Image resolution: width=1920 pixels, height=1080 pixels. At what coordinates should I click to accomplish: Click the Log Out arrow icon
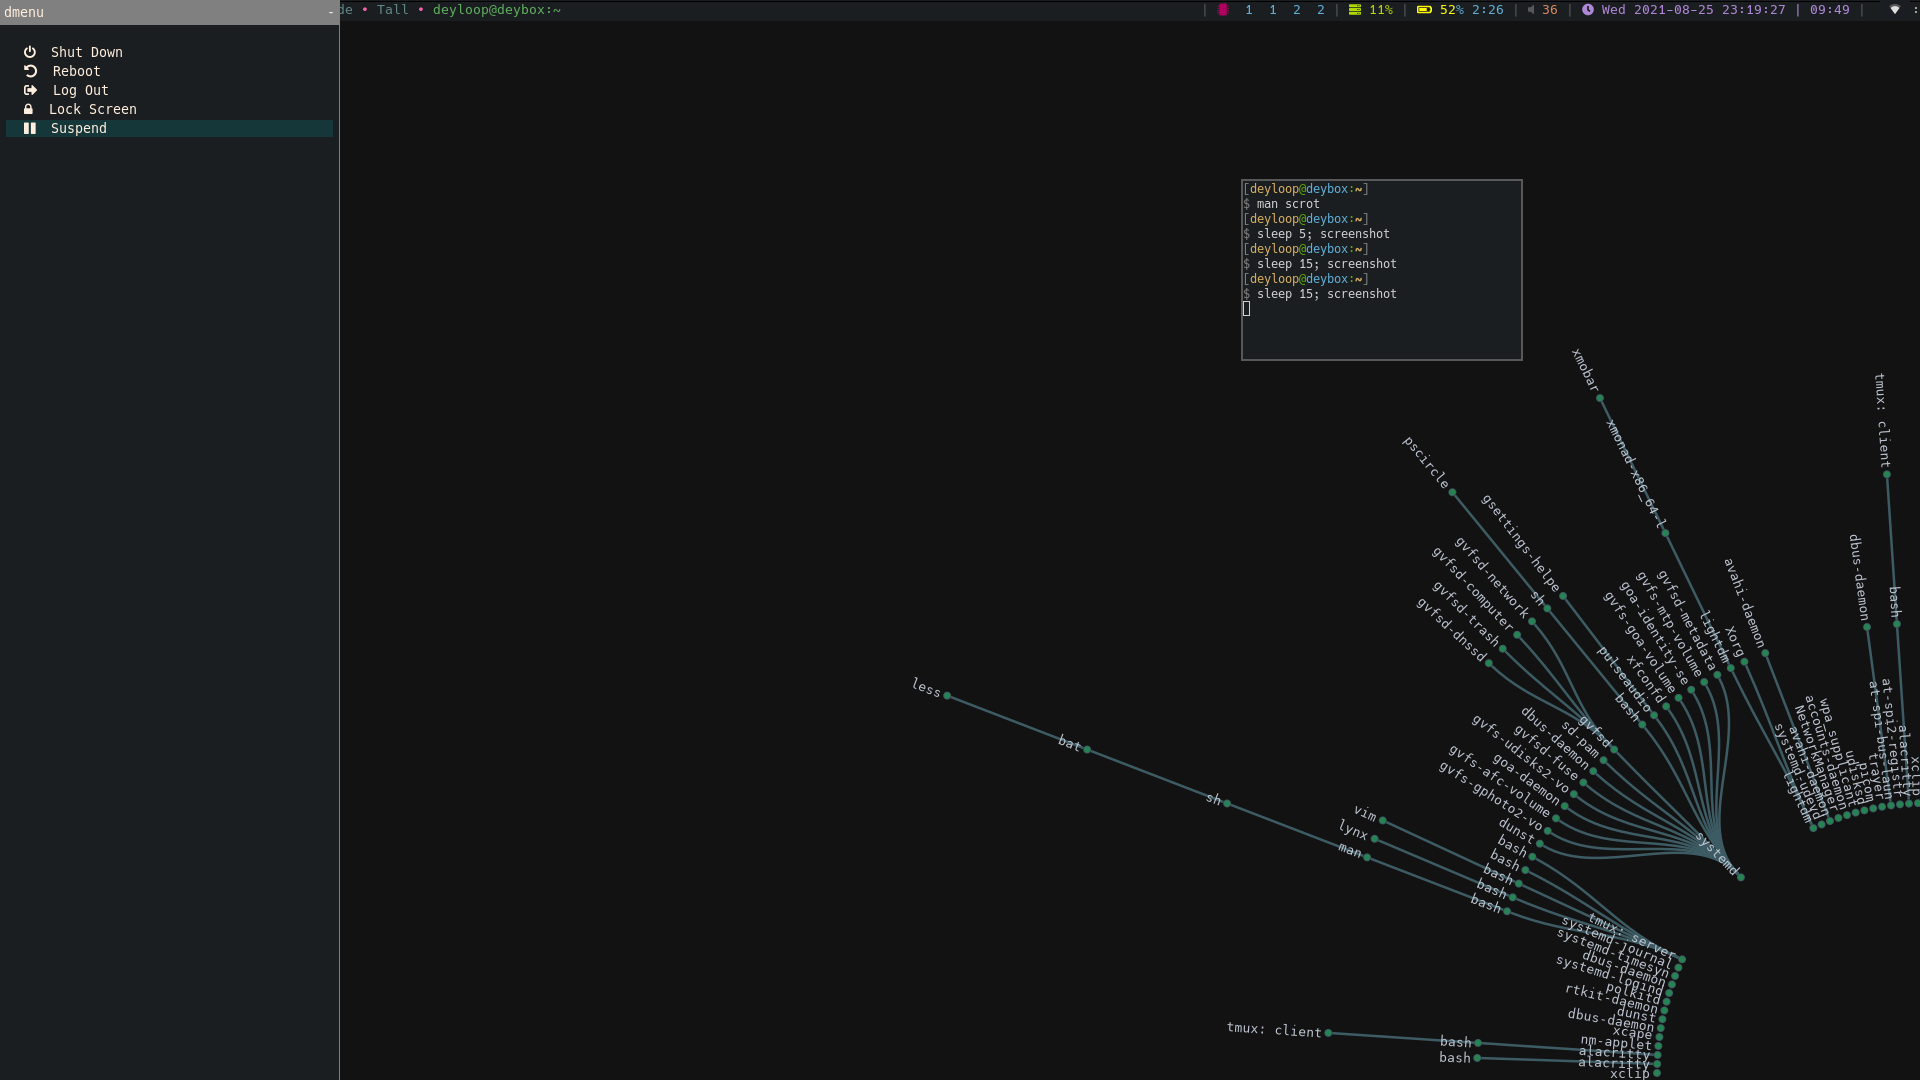point(30,90)
